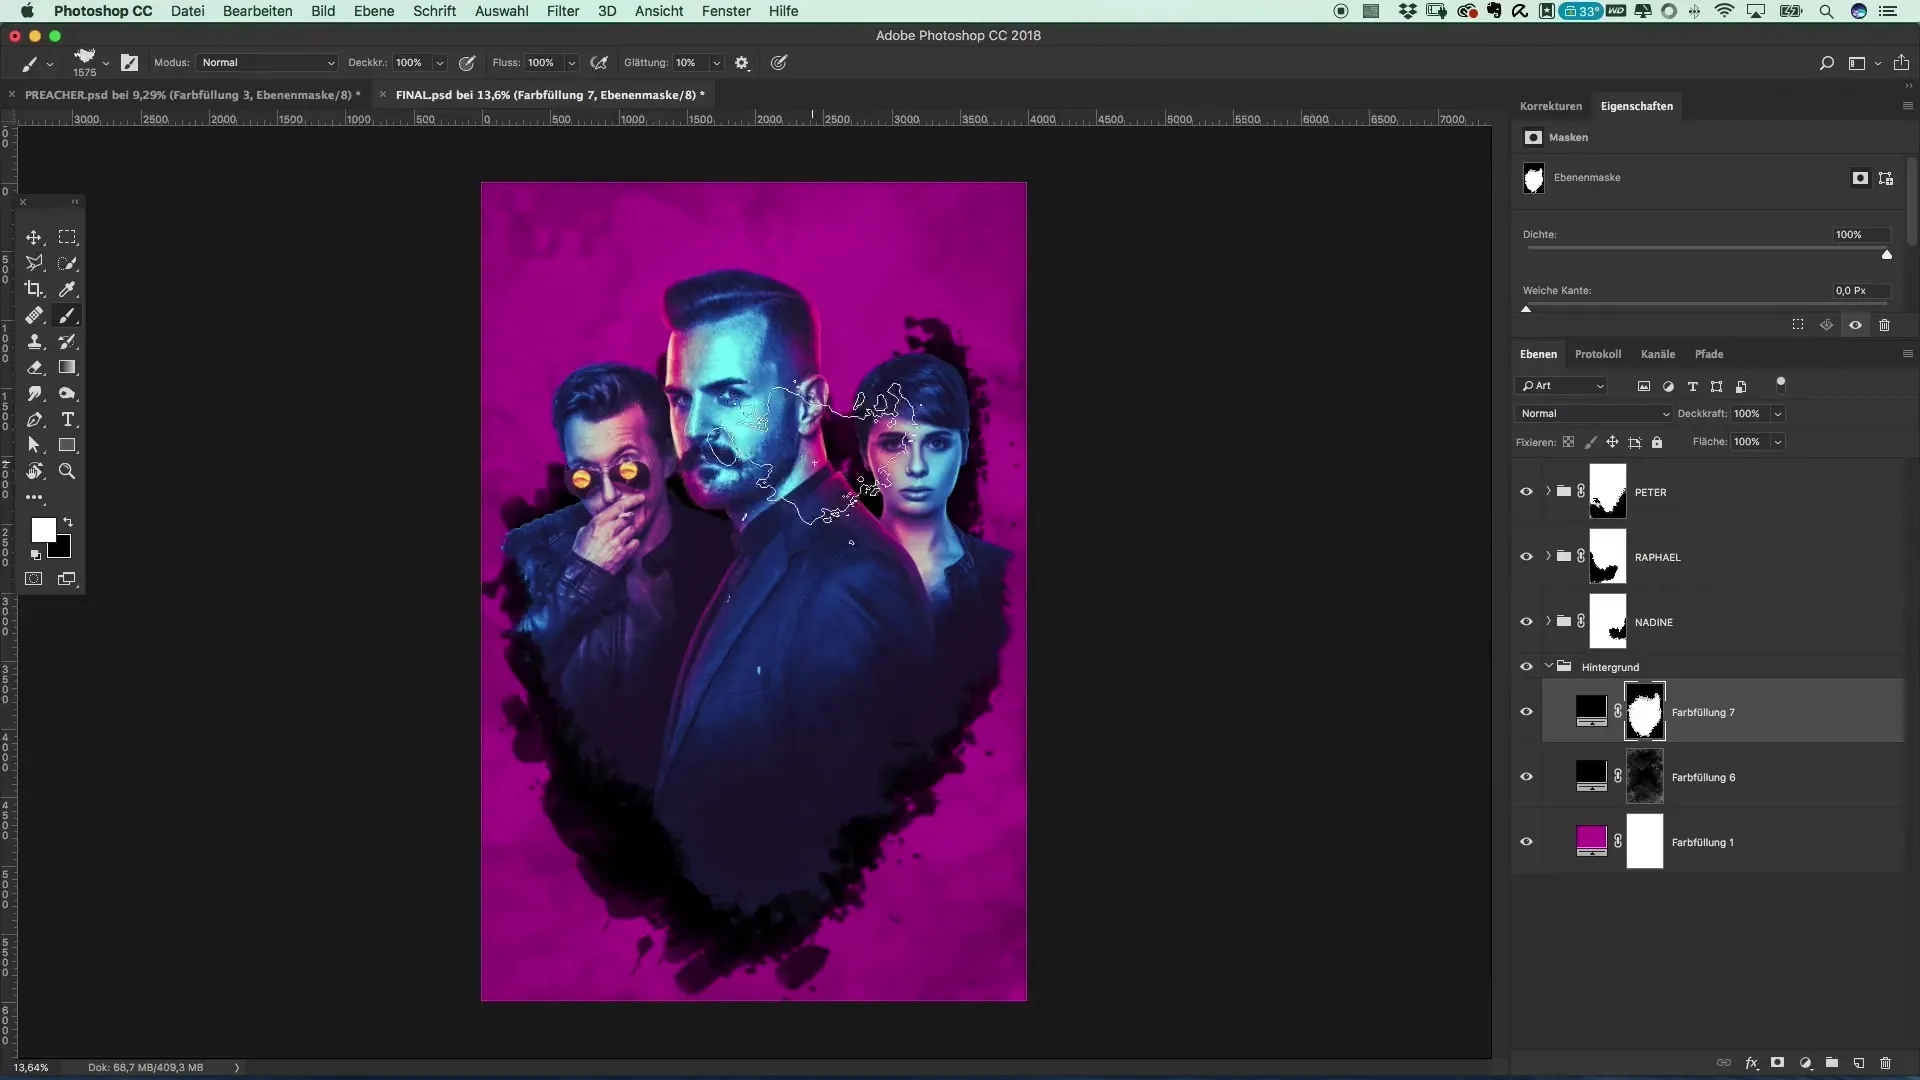Open the Fluss flow dropdown
Screen dimensions: 1920x1080
point(572,62)
